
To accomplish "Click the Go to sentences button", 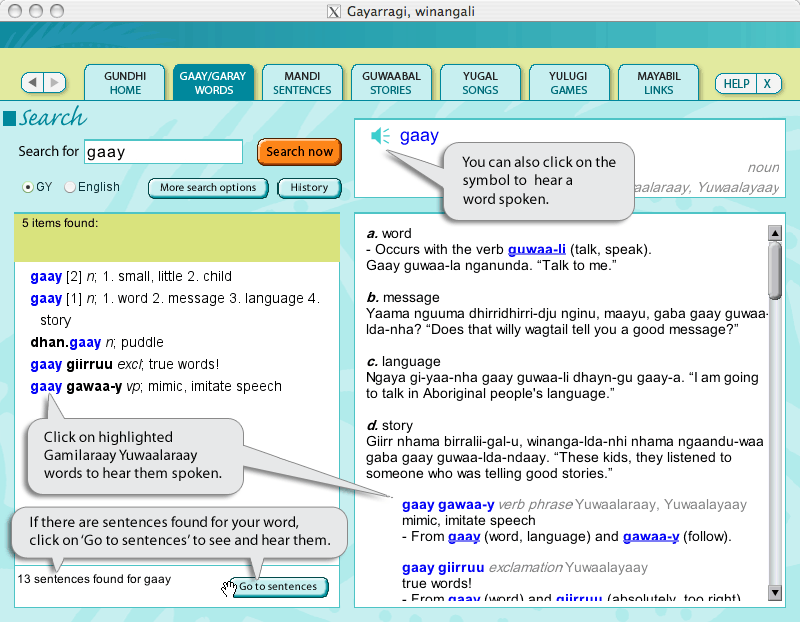I will point(277,587).
